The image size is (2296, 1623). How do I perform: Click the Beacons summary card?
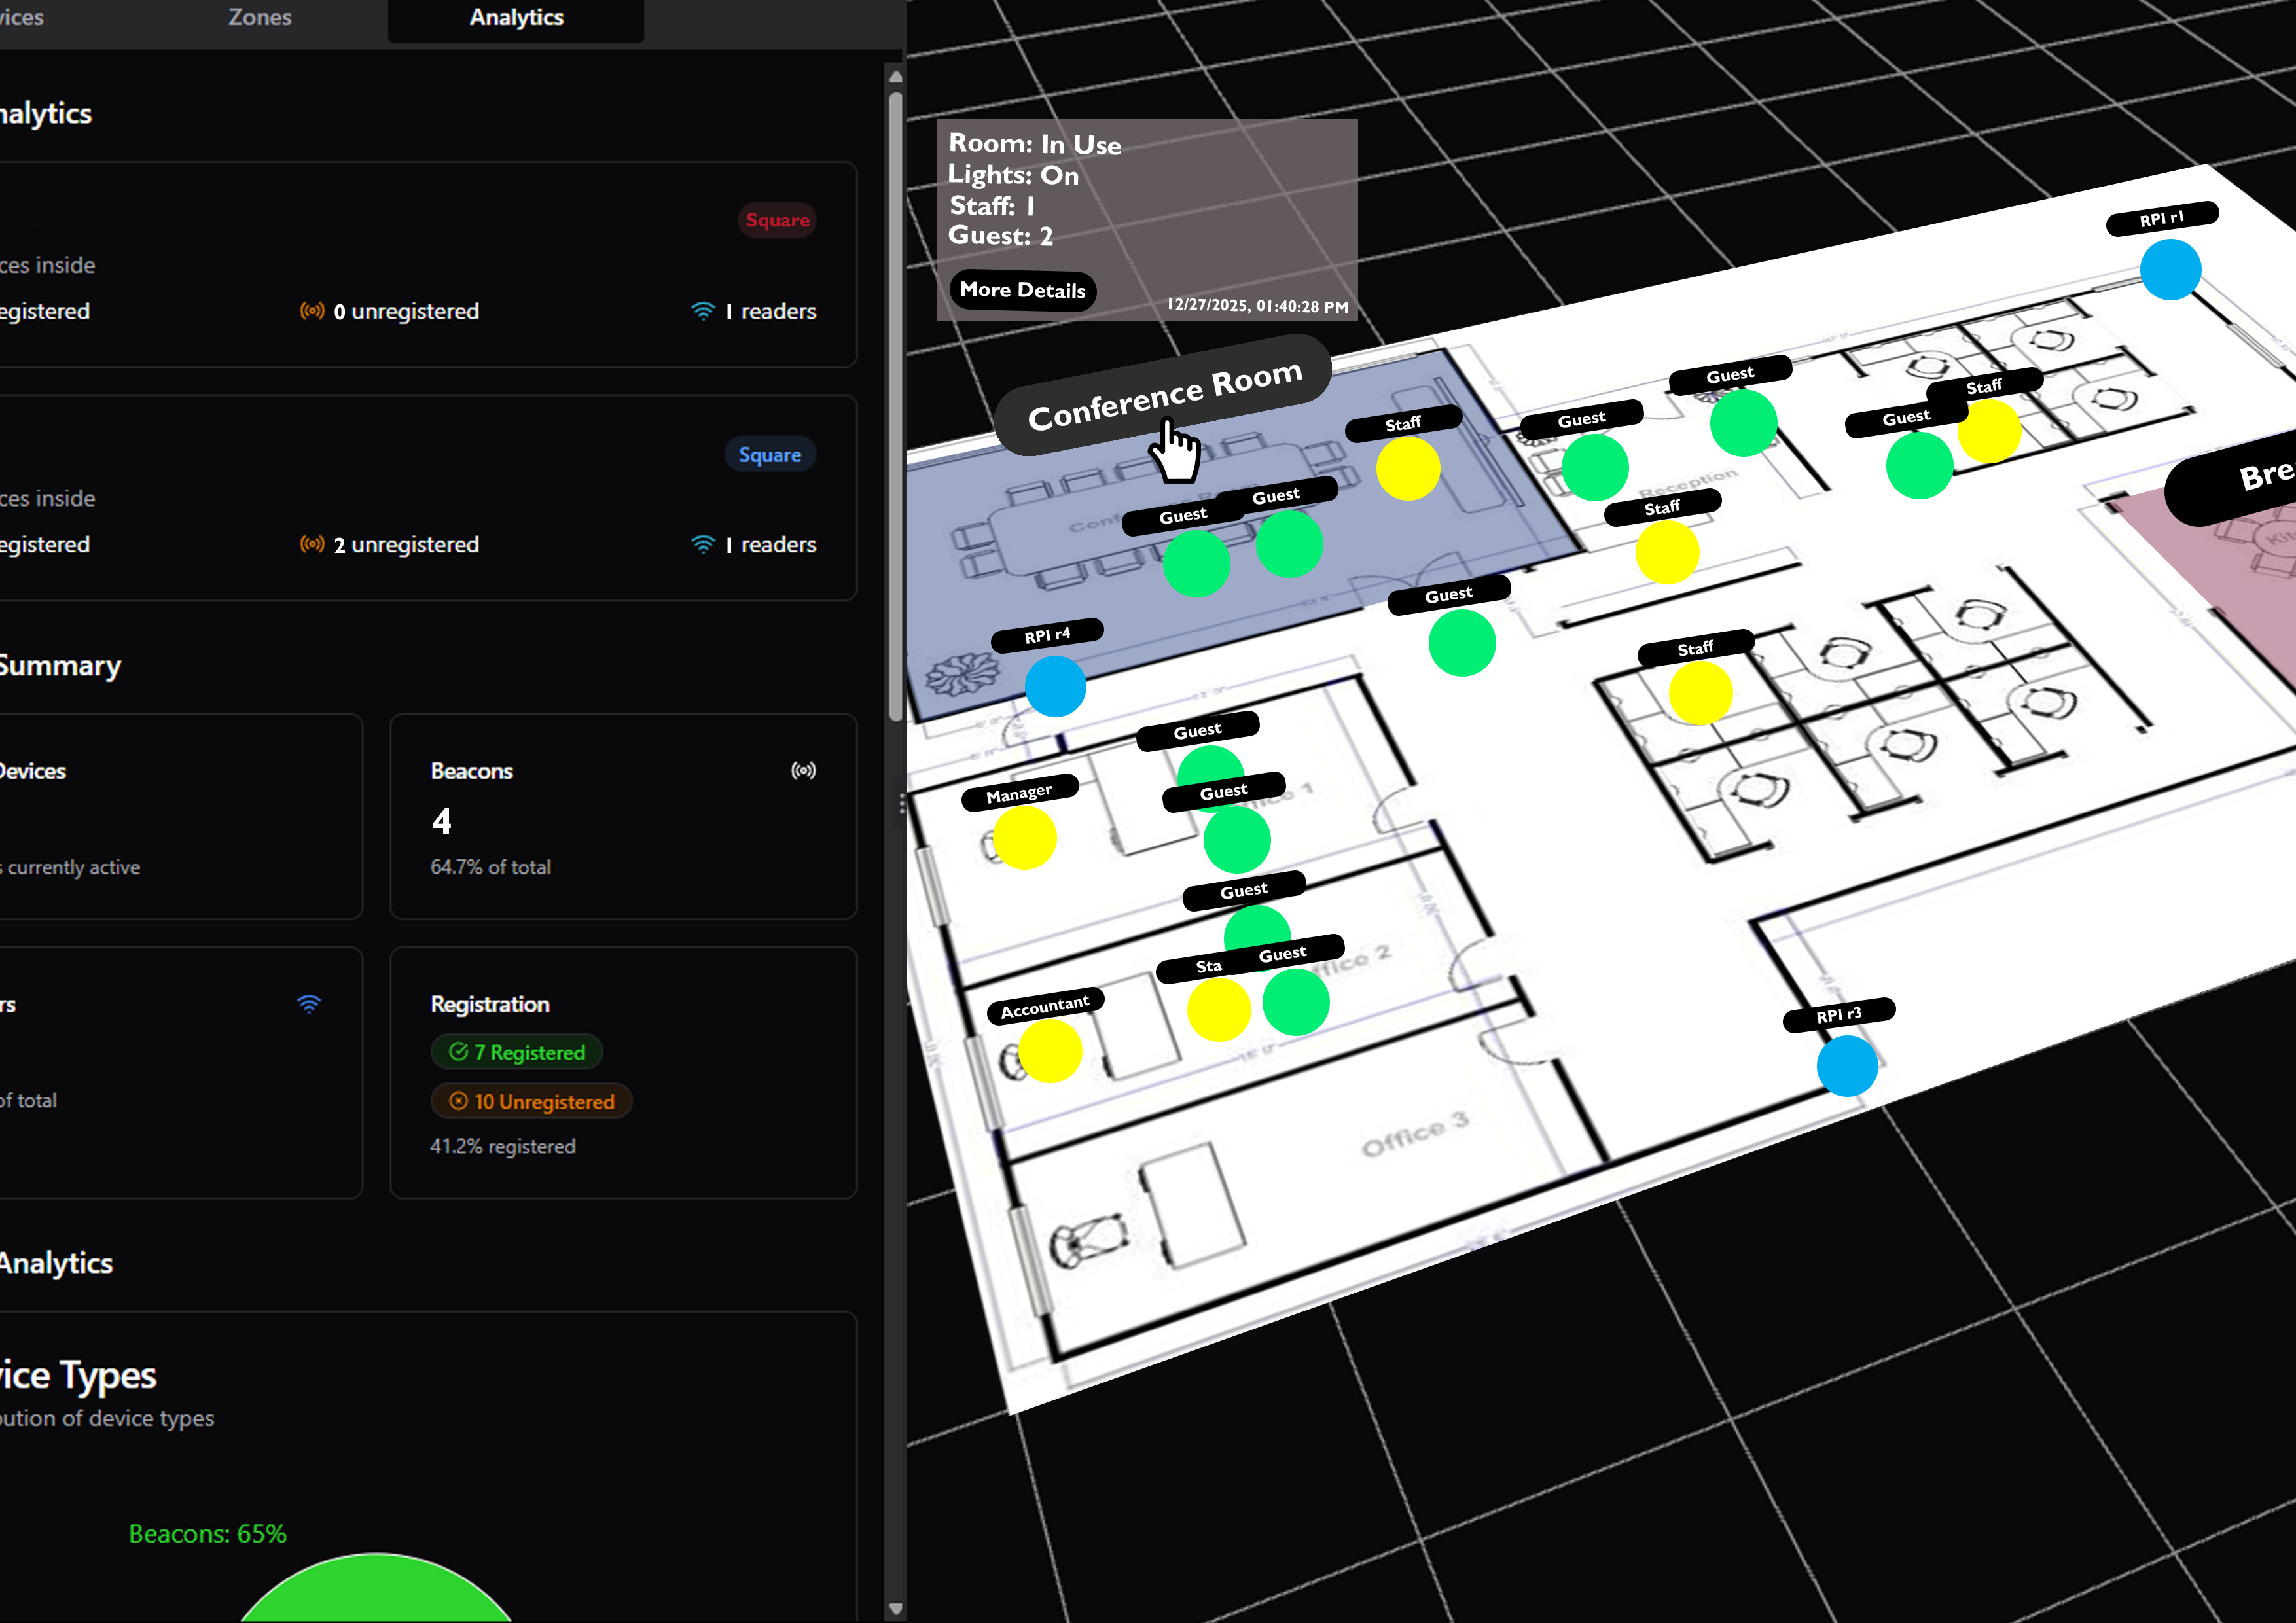623,816
